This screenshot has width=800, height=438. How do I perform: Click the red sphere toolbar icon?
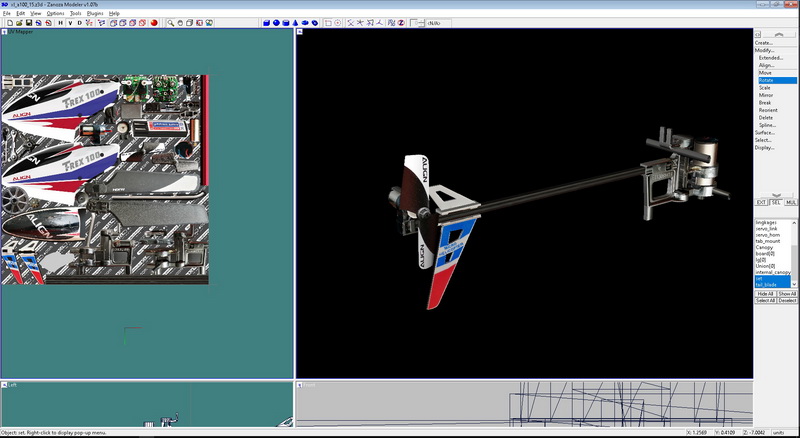click(x=154, y=21)
